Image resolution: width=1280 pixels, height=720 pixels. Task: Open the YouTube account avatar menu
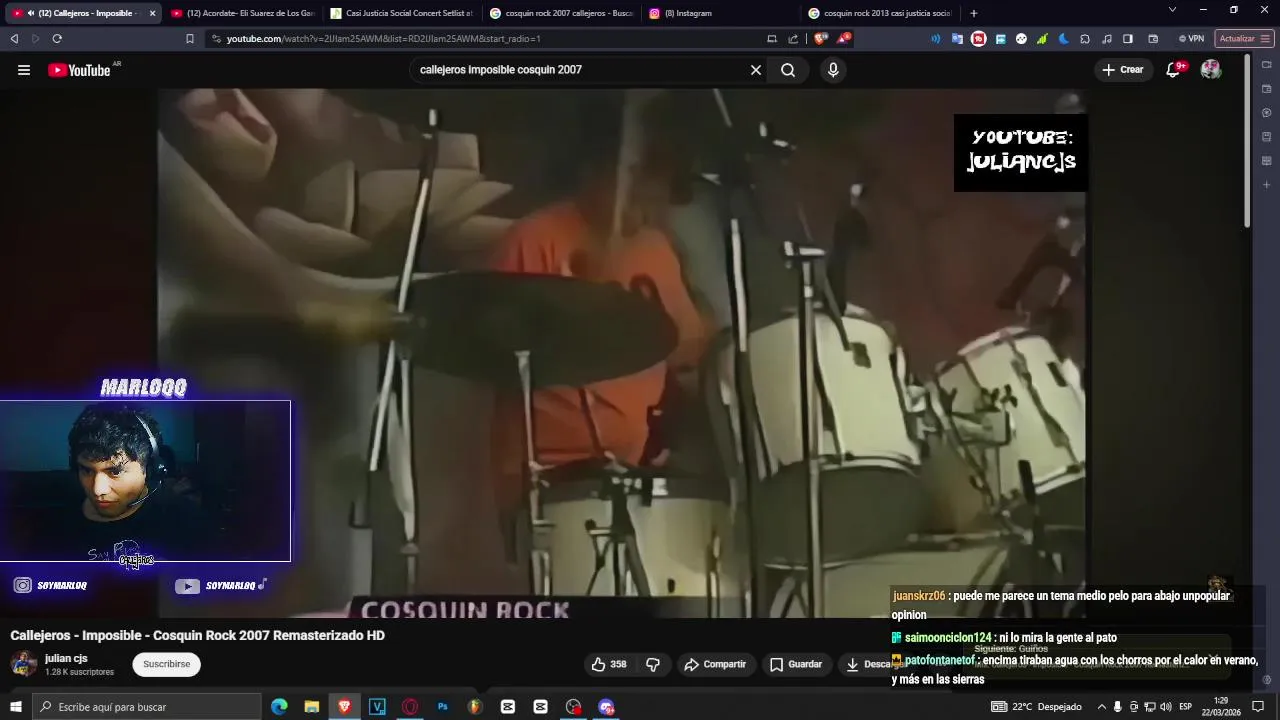tap(1211, 70)
